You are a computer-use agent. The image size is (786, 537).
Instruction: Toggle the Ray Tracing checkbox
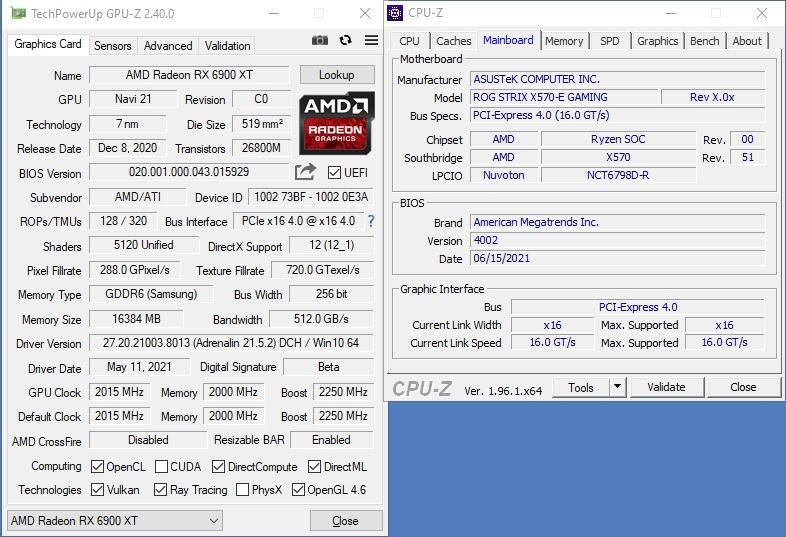pos(160,489)
